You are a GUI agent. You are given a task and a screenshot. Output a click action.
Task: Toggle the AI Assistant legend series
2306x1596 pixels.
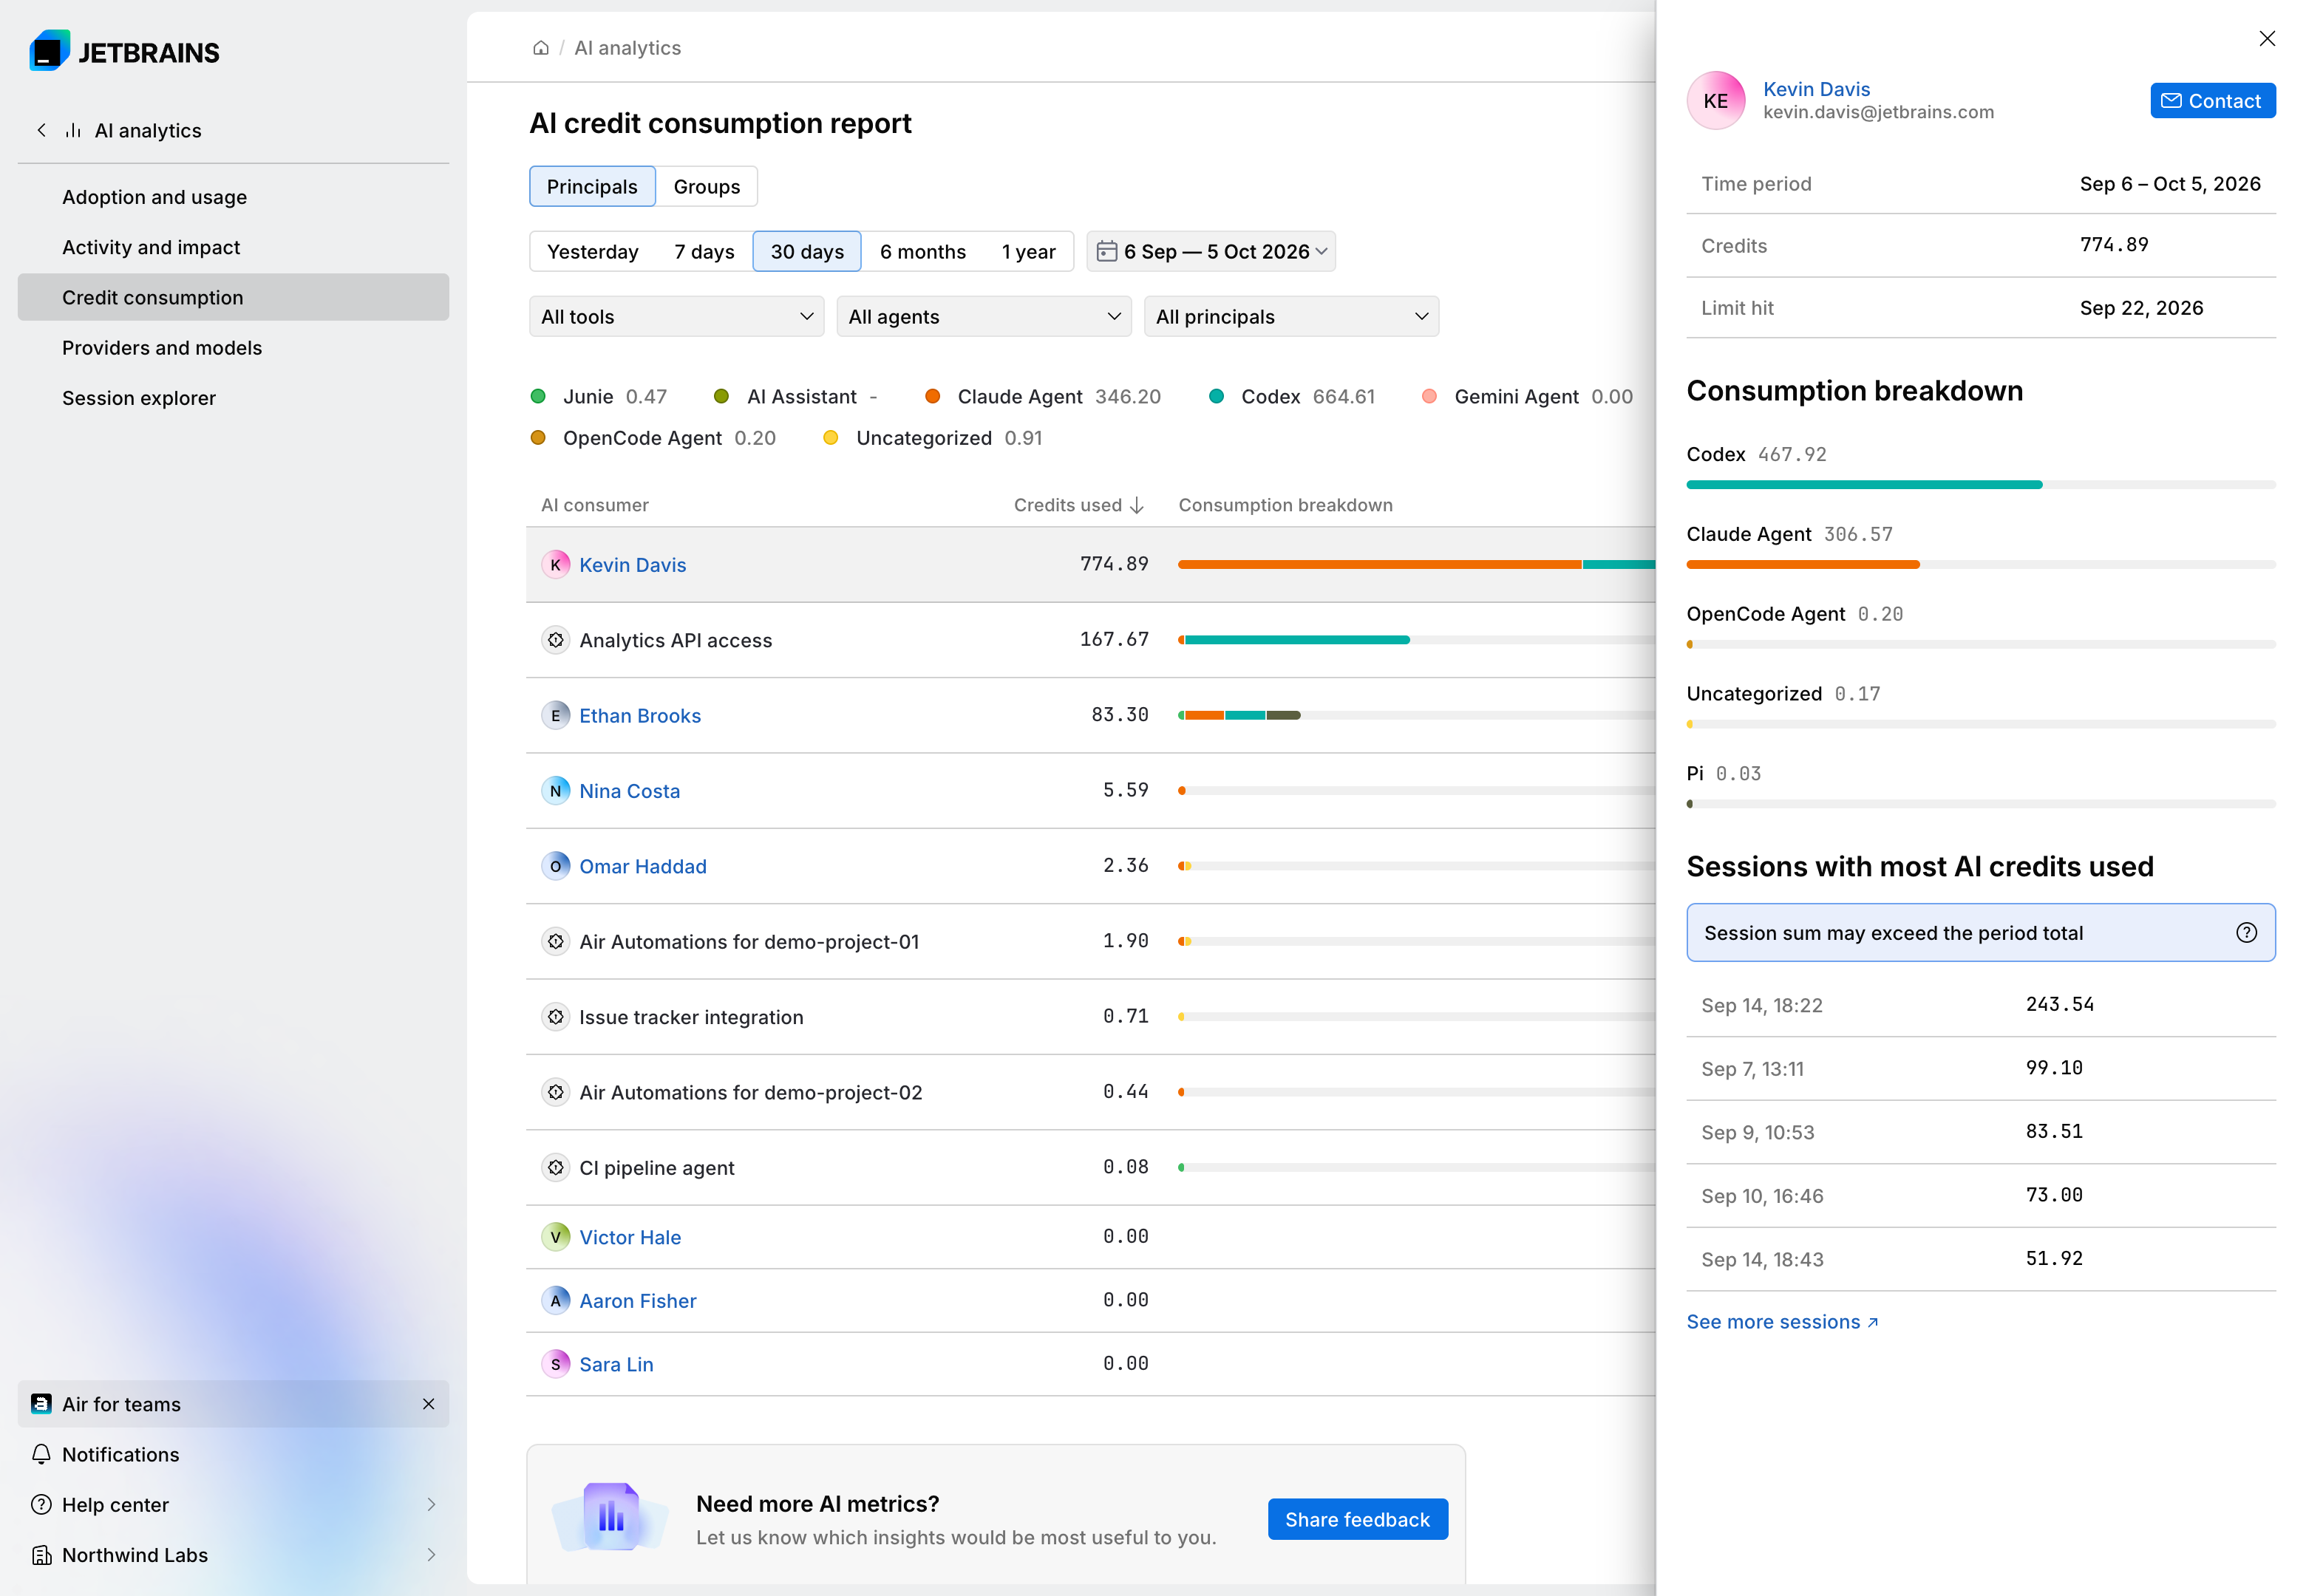point(795,397)
